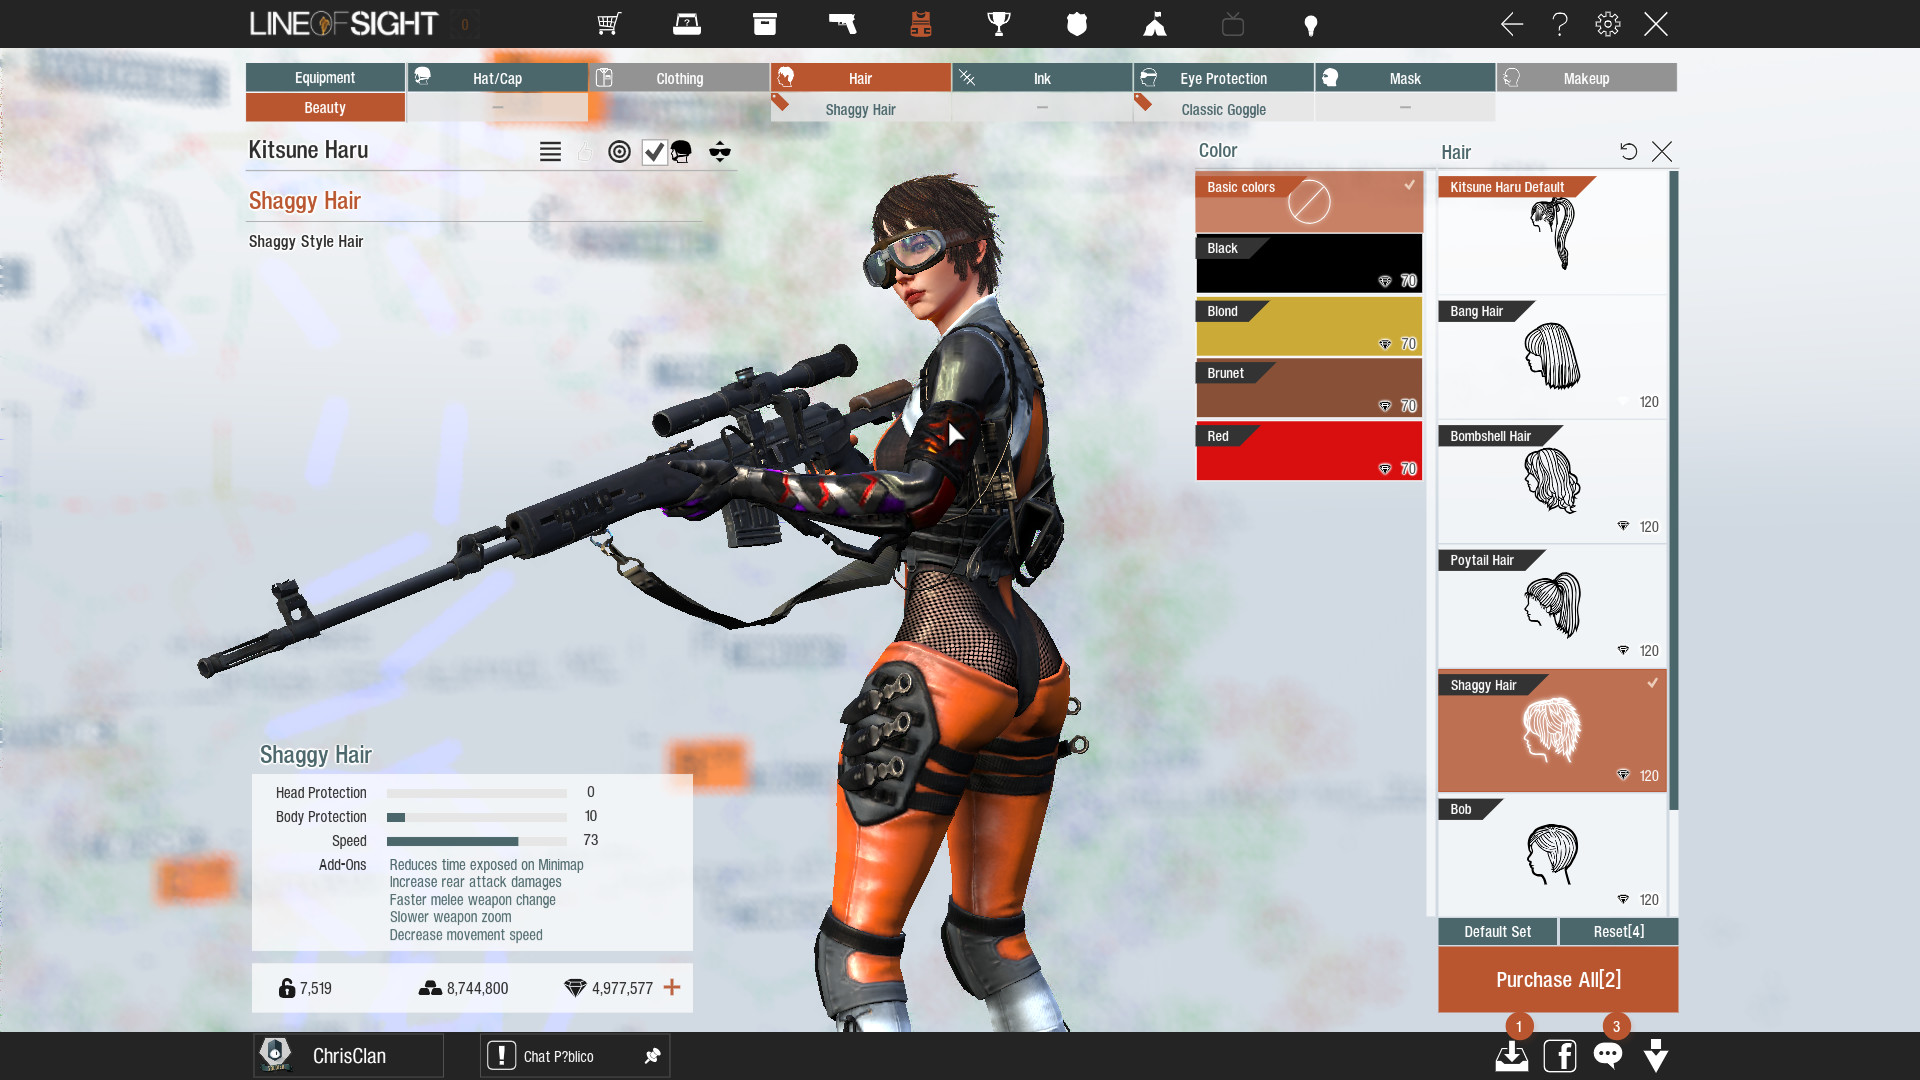Select the Red hair color swatch

(x=1308, y=450)
